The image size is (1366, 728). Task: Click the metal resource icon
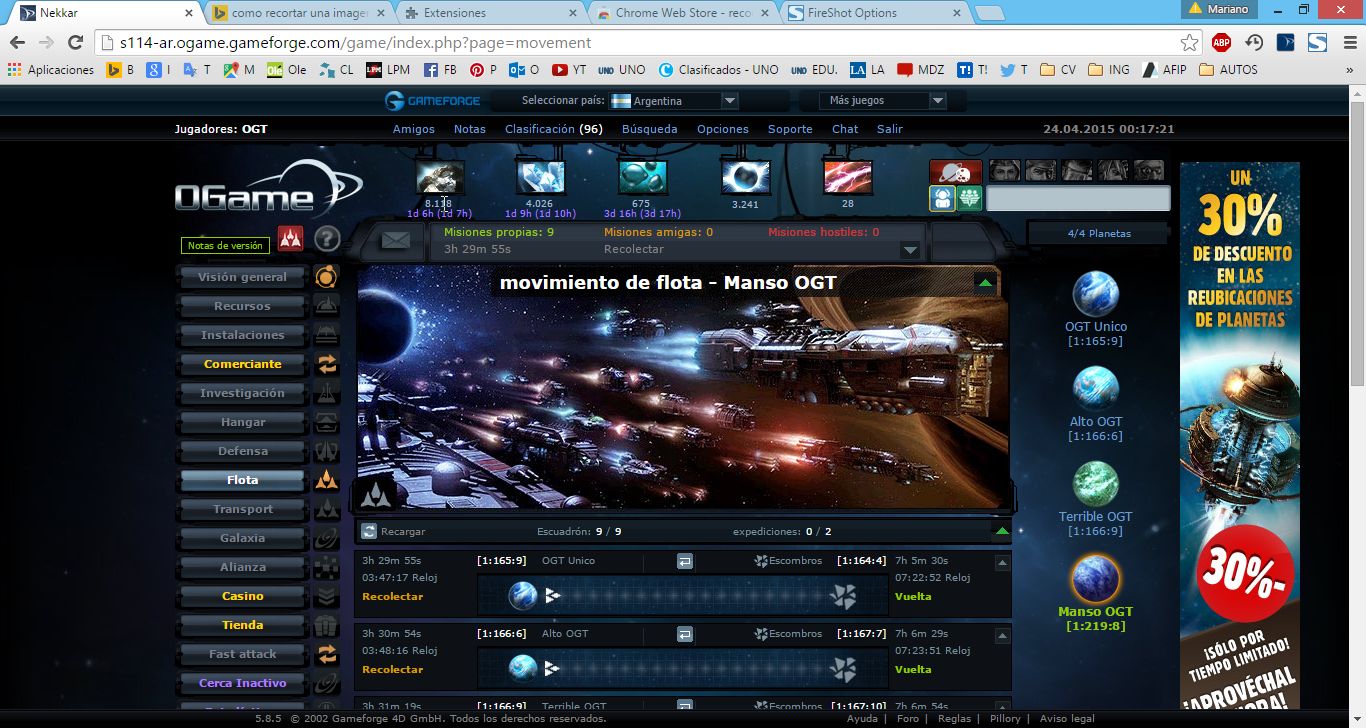[x=440, y=177]
